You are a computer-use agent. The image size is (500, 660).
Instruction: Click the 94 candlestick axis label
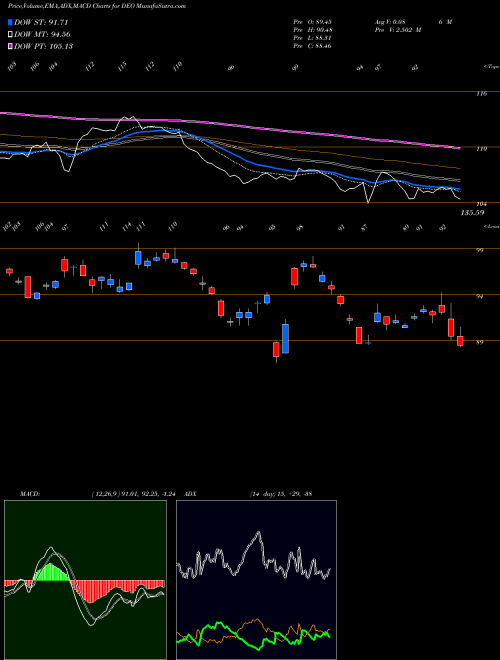click(x=479, y=297)
